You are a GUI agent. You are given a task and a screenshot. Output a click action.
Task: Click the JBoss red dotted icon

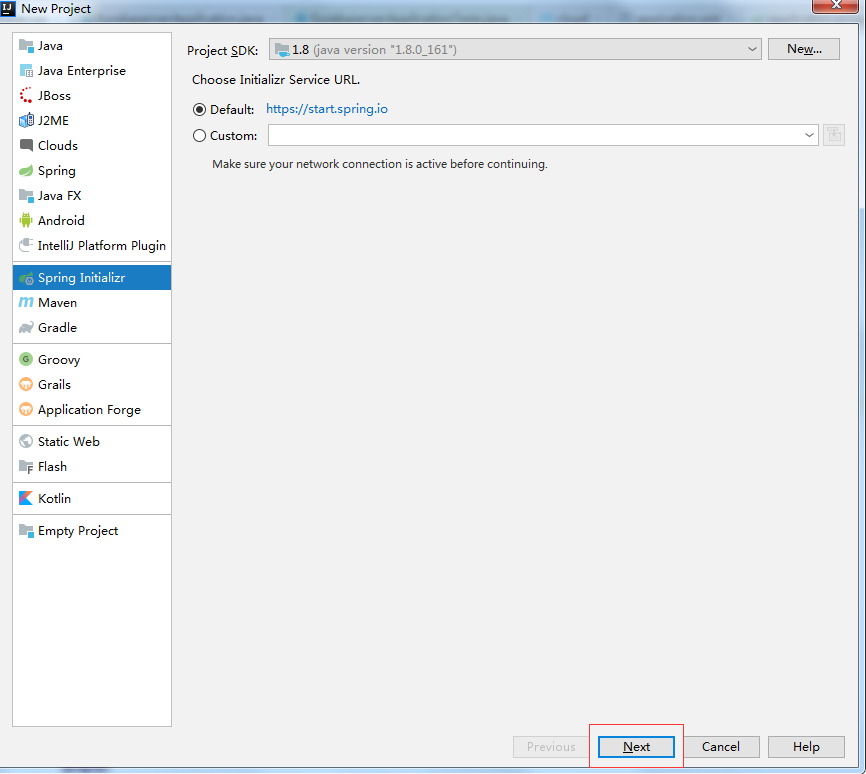(26, 96)
